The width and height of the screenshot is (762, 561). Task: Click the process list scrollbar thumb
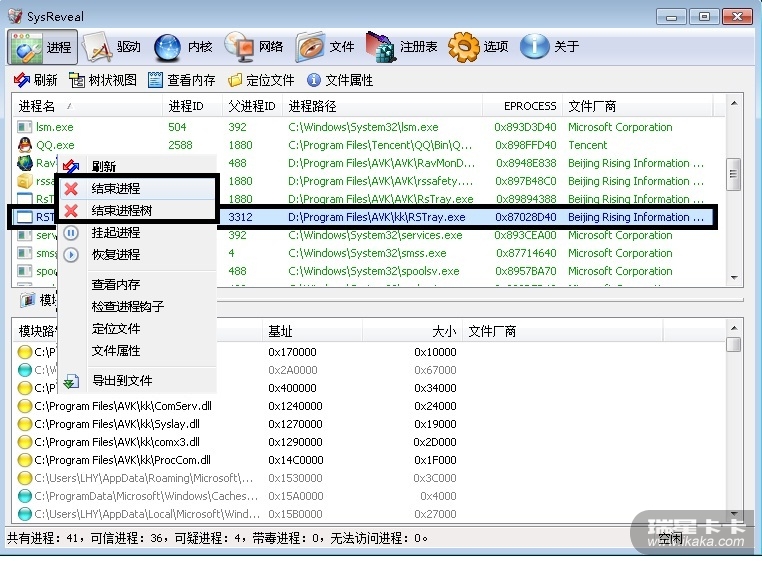click(733, 174)
